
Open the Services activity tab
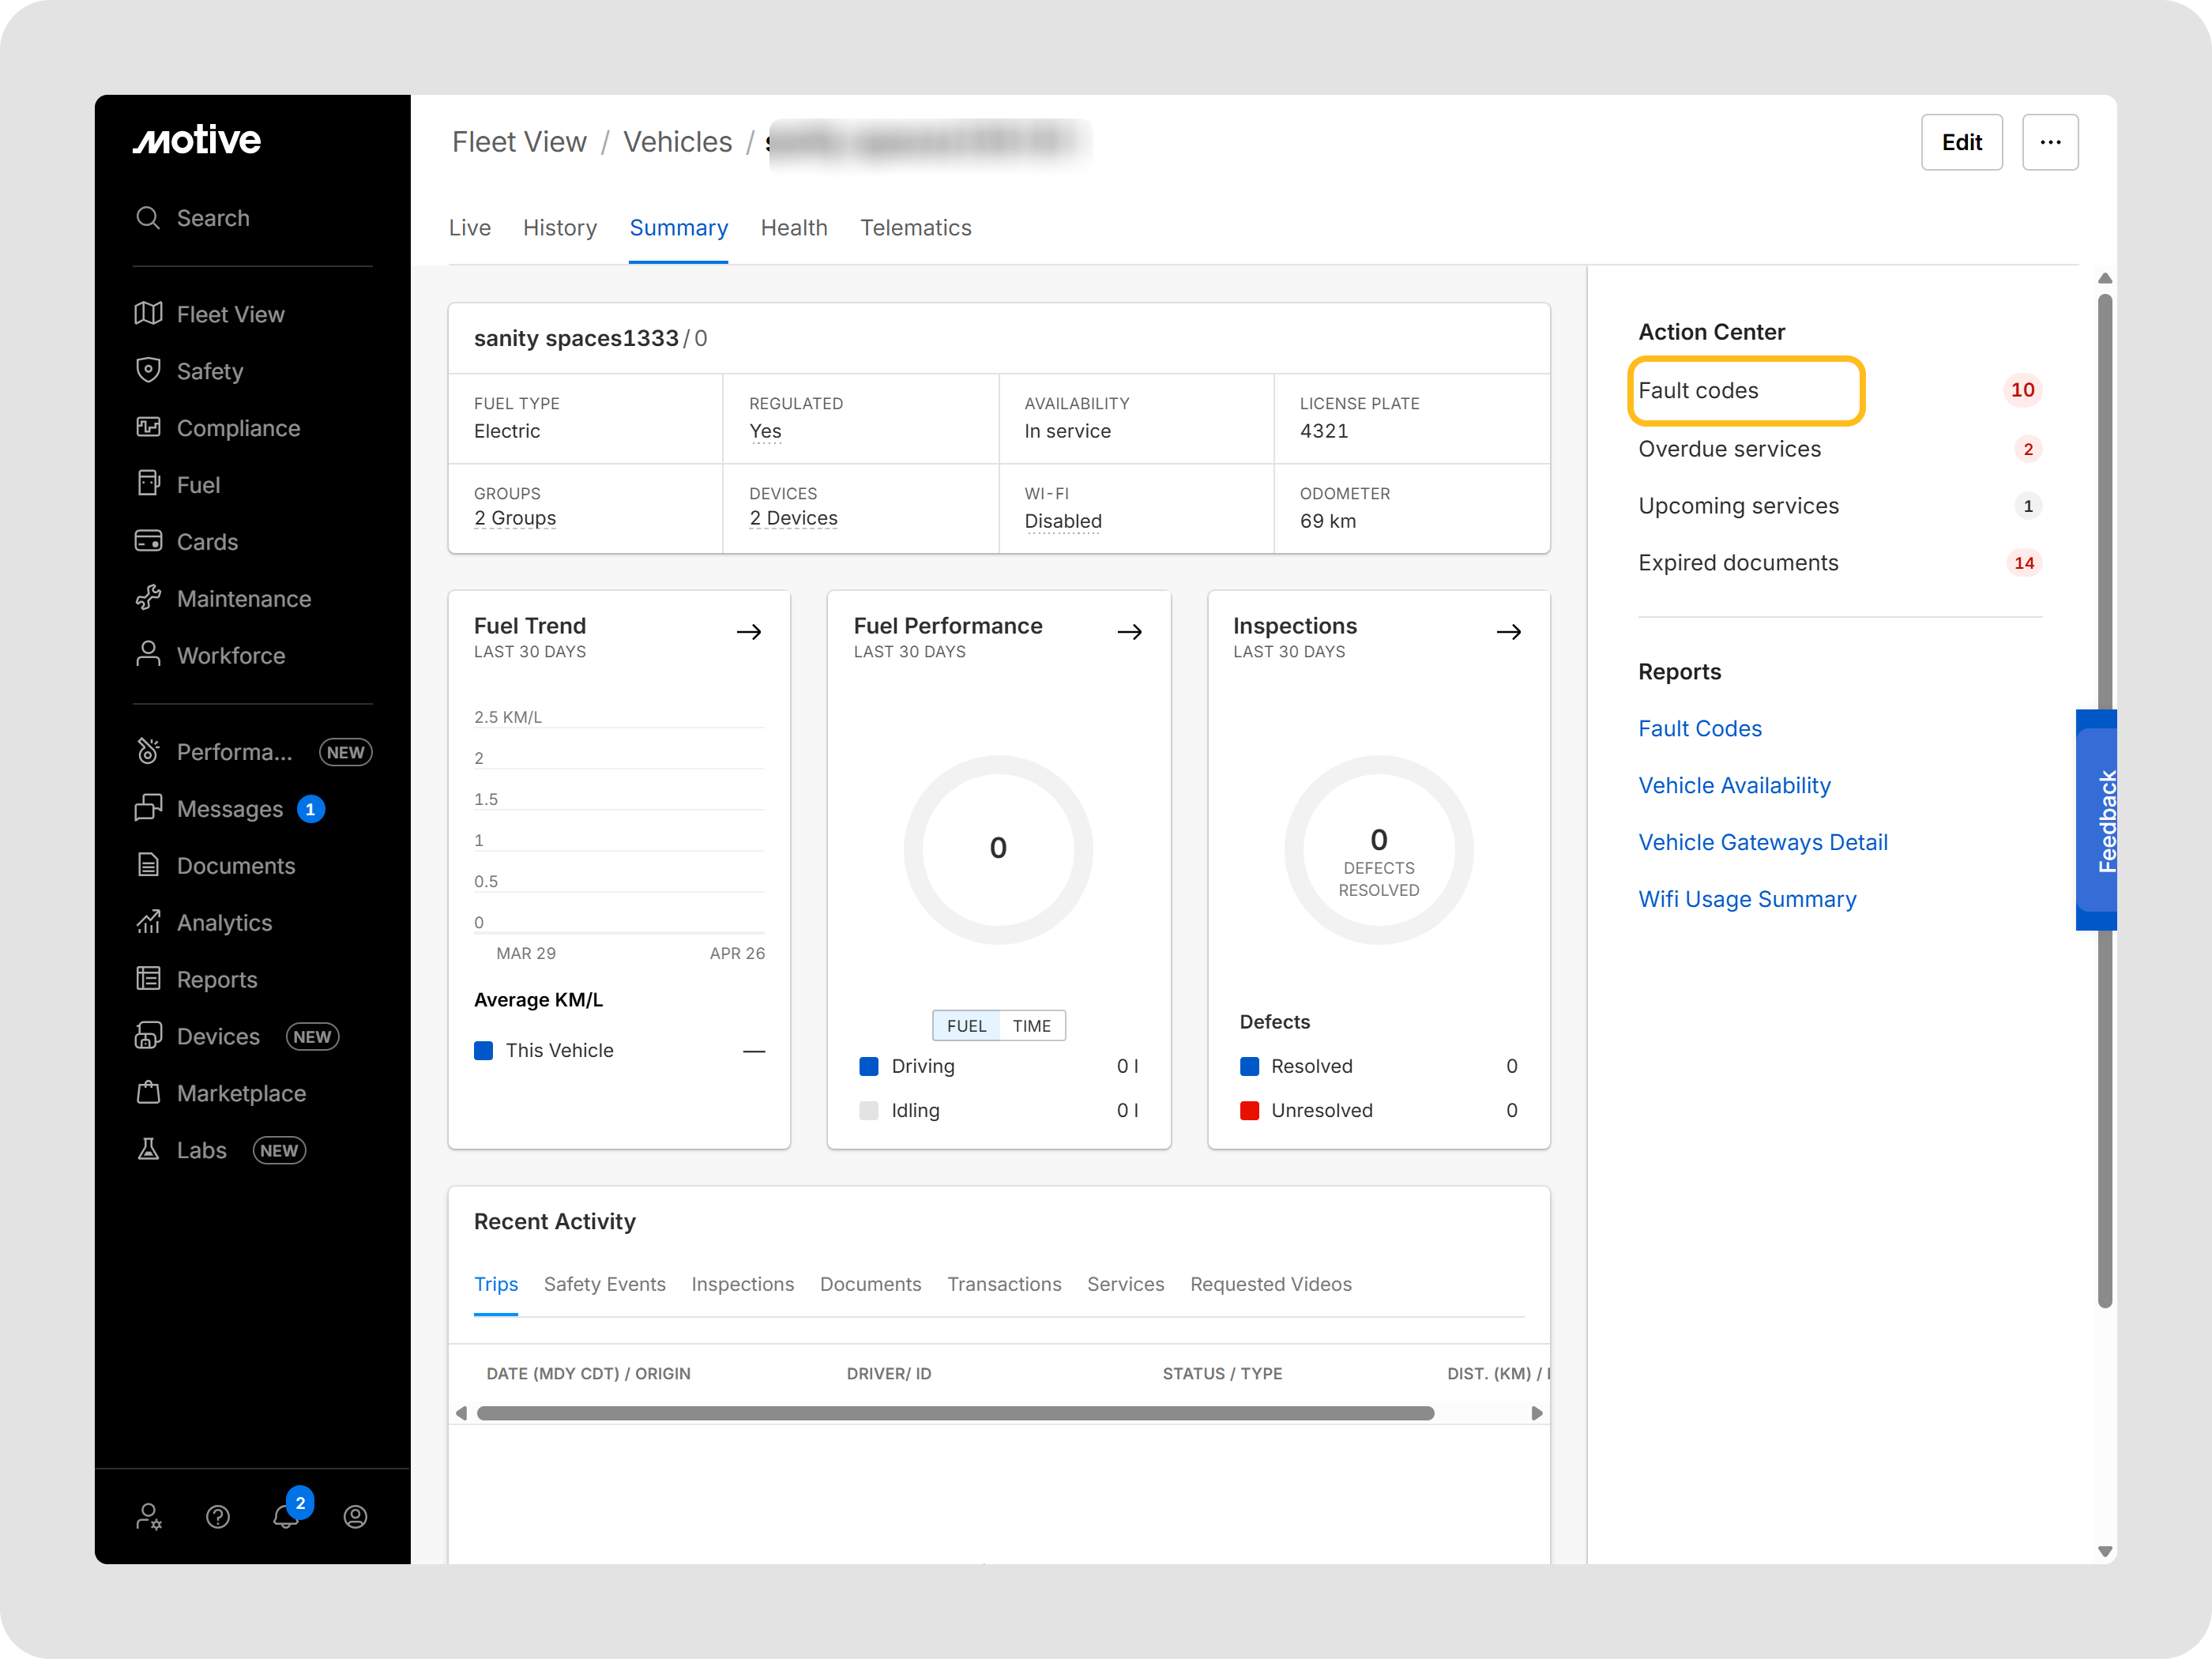tap(1126, 1284)
